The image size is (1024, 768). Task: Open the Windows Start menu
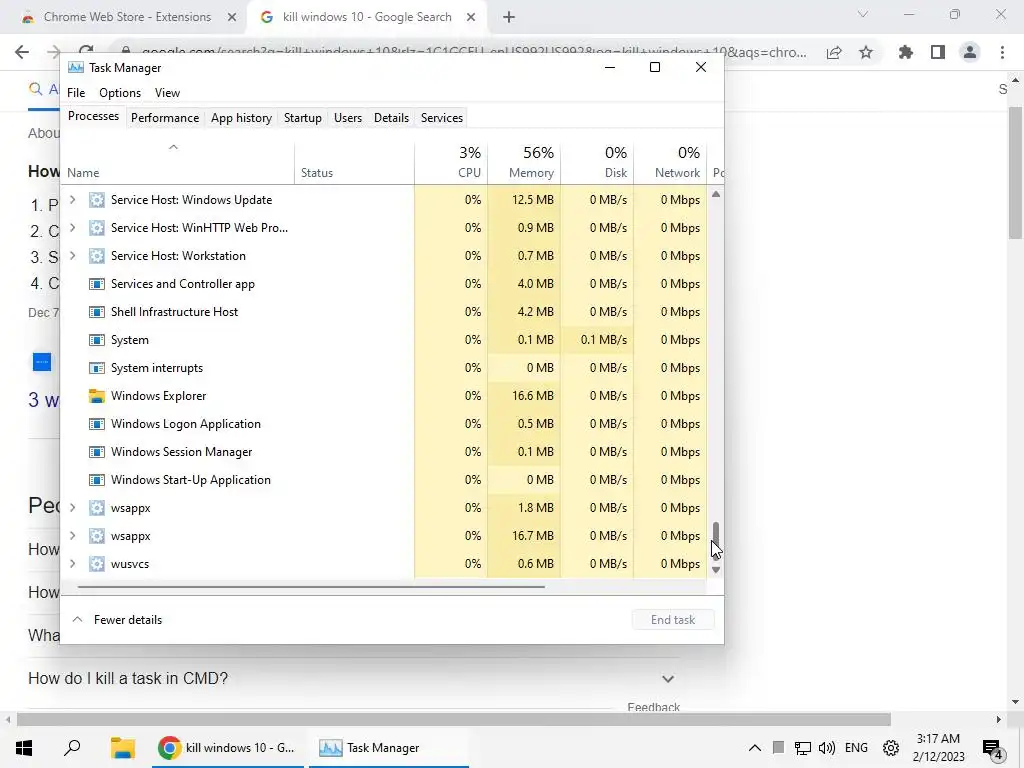click(24, 747)
